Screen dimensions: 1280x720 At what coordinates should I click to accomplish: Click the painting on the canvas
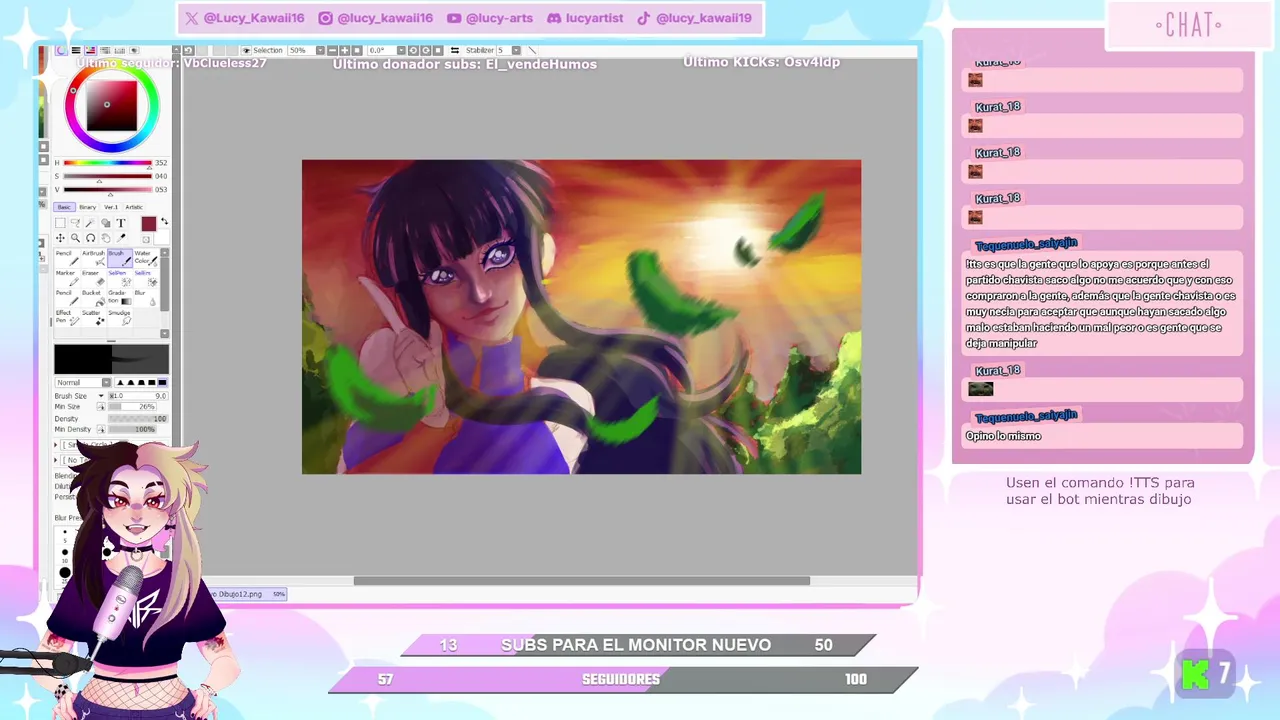click(x=581, y=317)
